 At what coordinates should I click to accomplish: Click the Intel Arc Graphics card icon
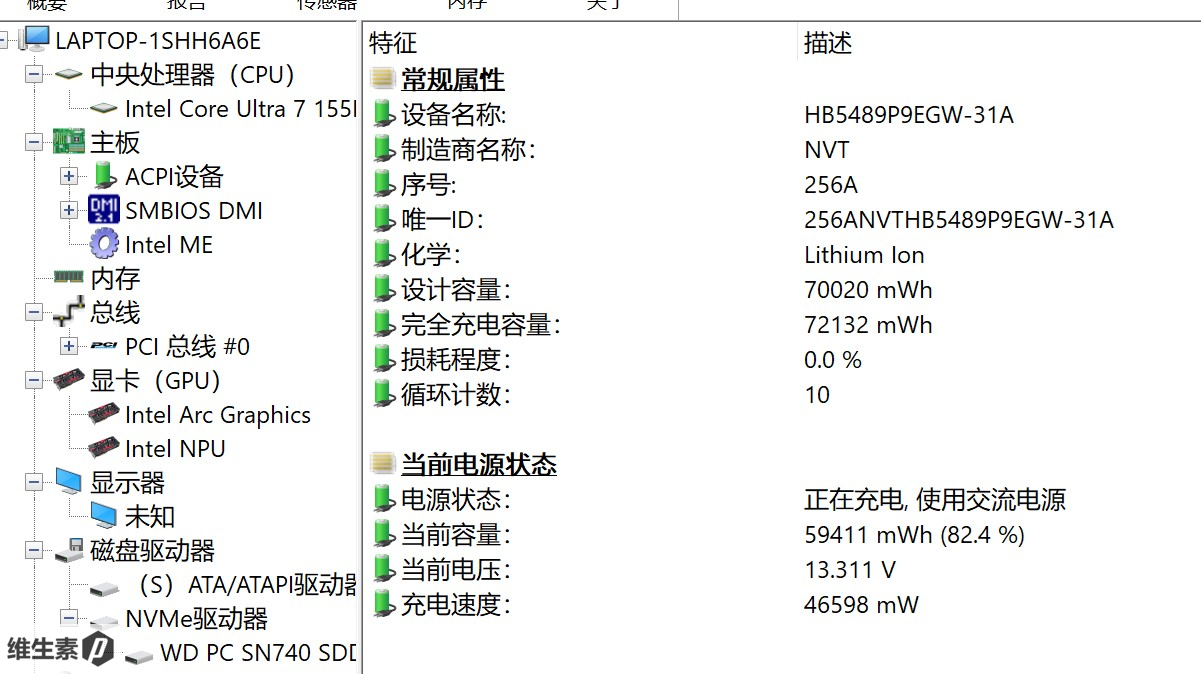[104, 415]
